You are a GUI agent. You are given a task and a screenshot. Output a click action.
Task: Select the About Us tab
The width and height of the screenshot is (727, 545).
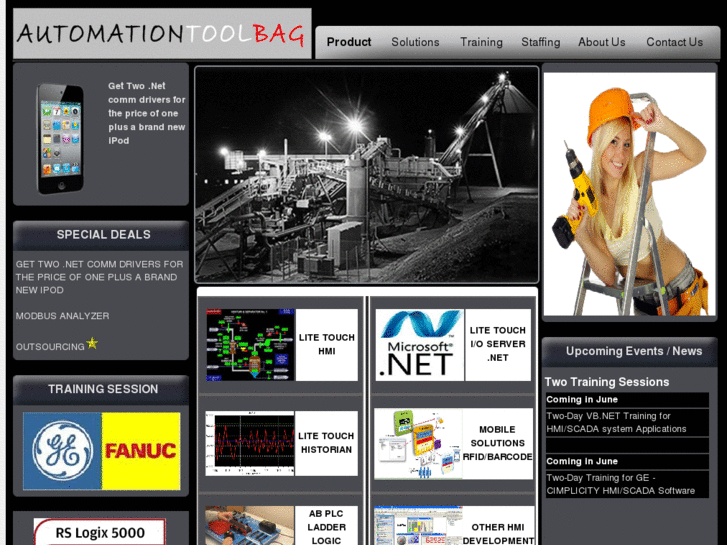601,42
